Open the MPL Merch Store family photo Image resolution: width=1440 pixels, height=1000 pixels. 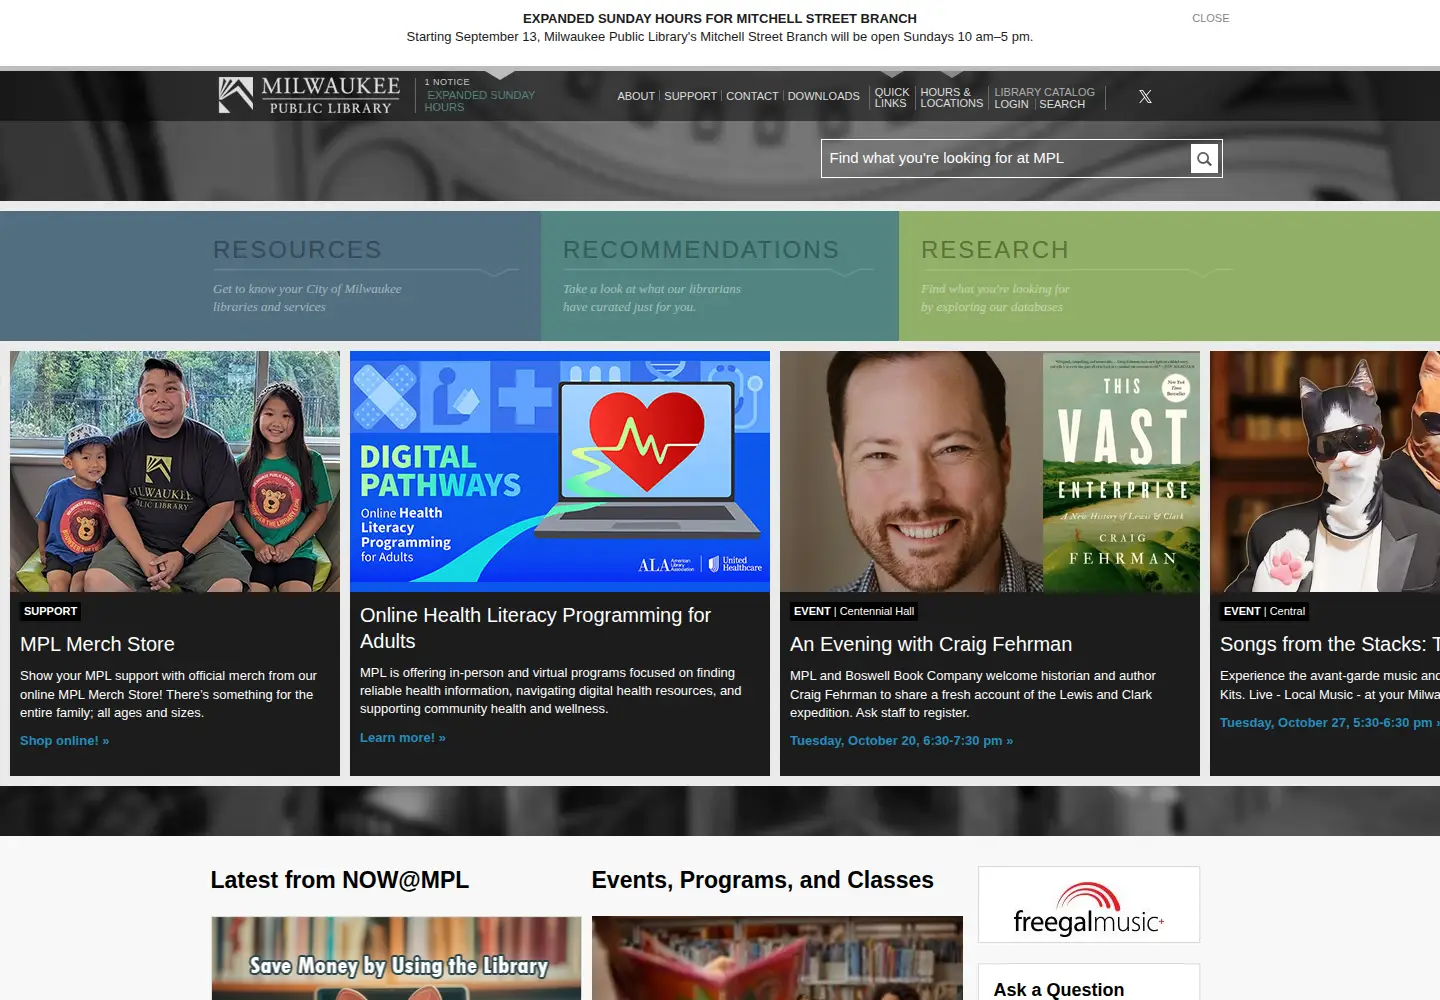tap(175, 471)
